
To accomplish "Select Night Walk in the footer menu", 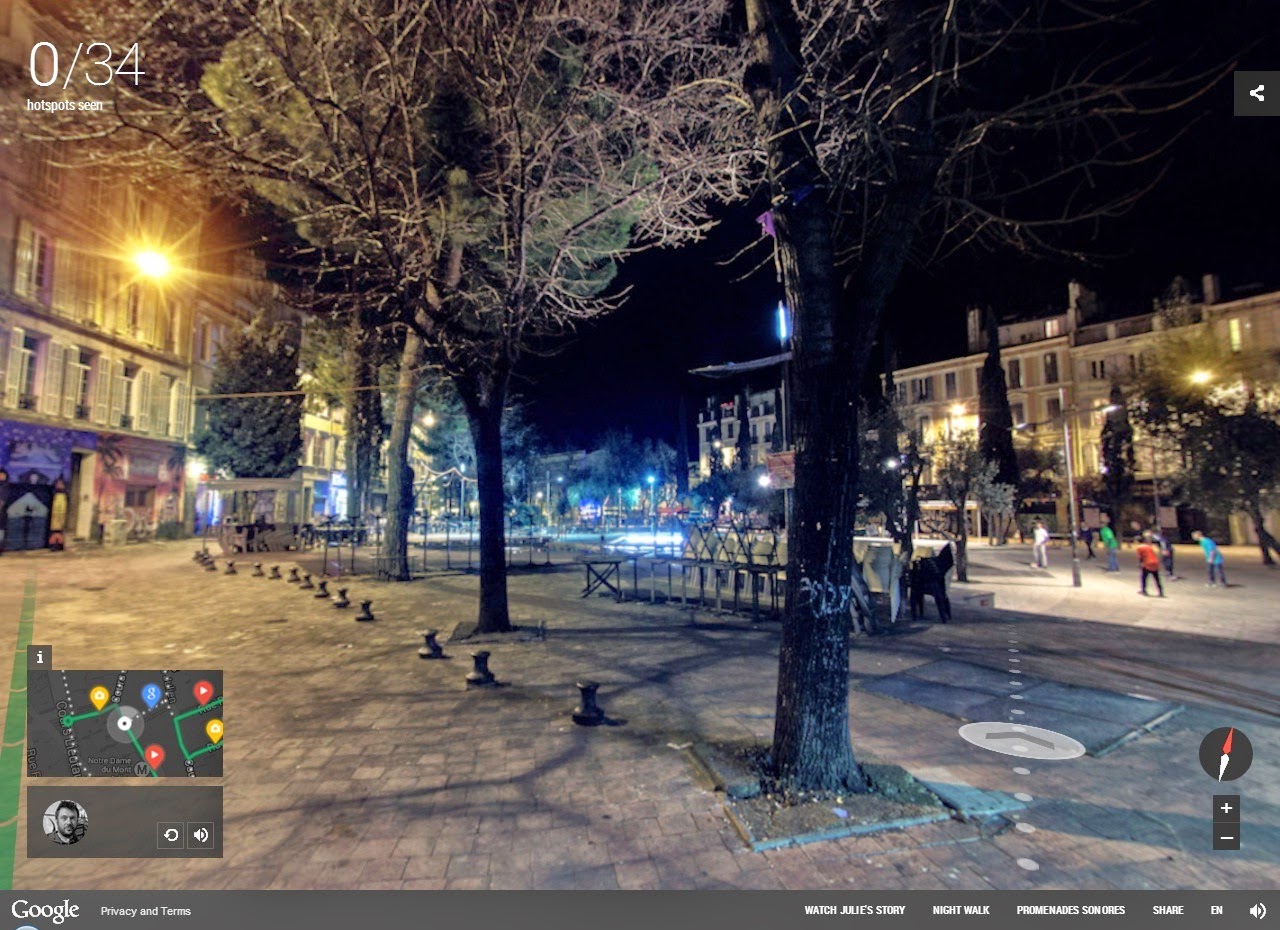I will 961,910.
